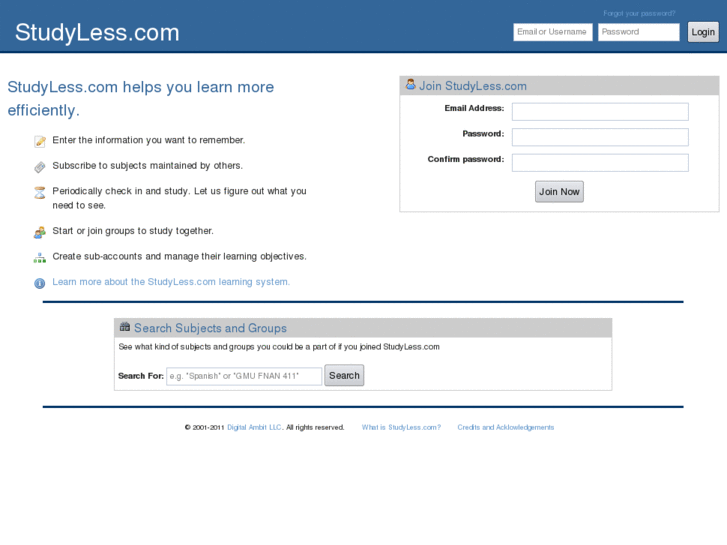Click text 'Create sub-accounts and manage their learning objectives.'
The image size is (727, 545).
click(179, 256)
